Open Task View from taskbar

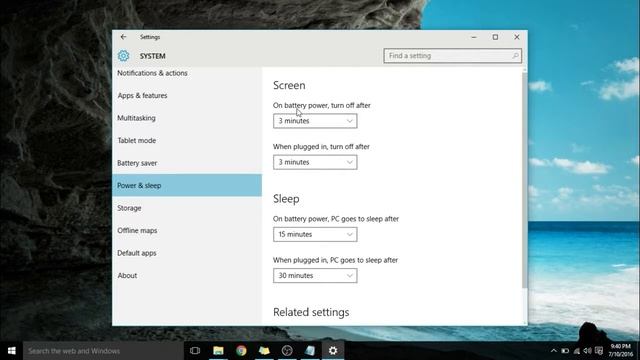click(195, 351)
